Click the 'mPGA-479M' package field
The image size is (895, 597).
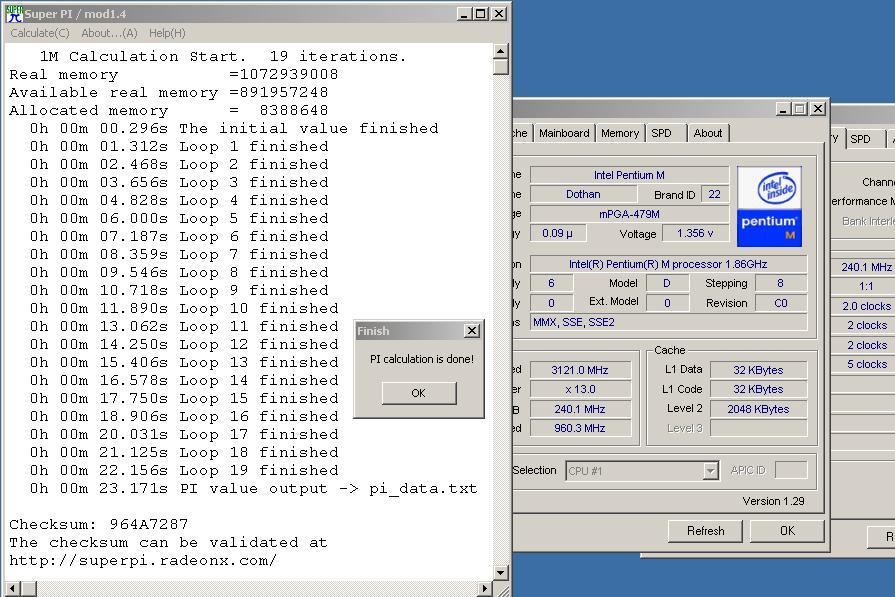629,214
